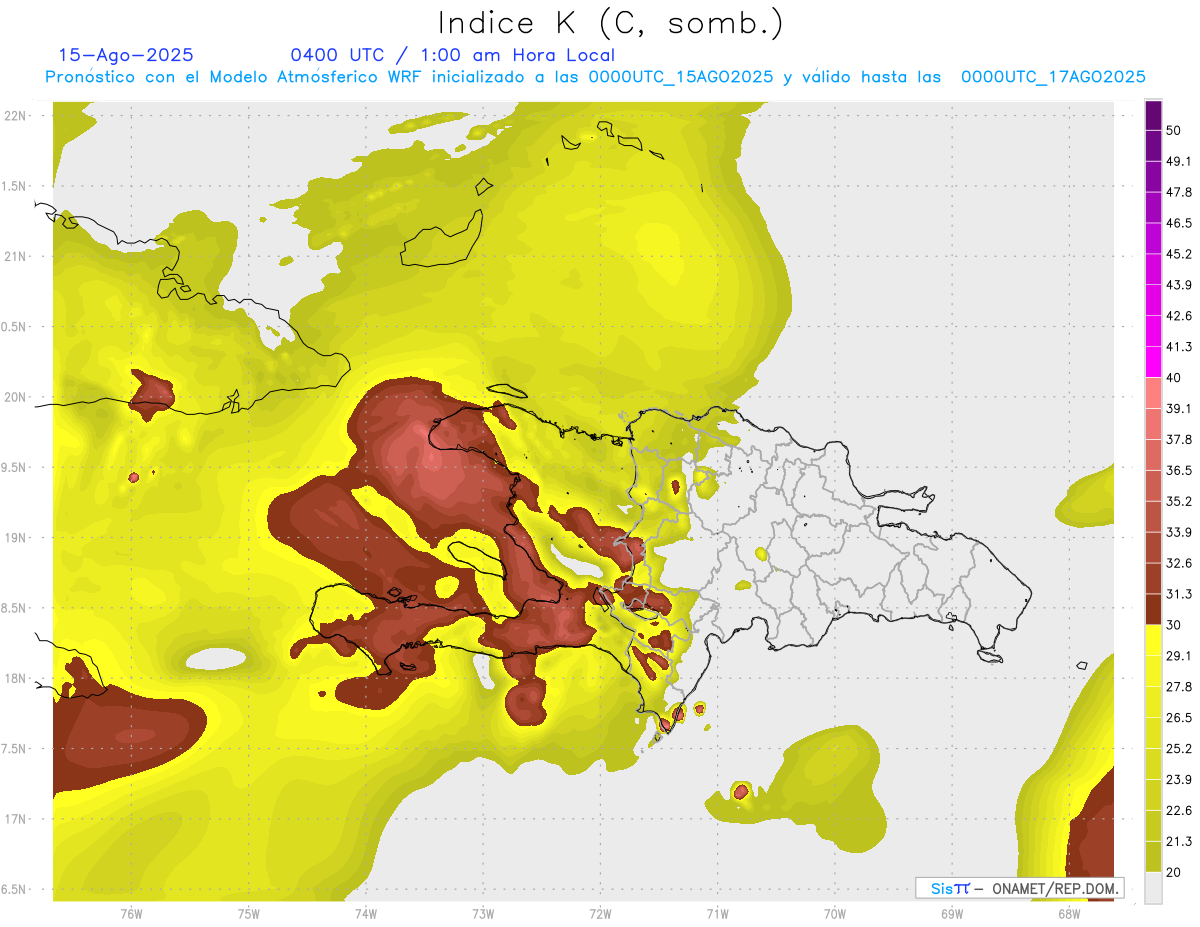Click the longitude label "73W"

point(483,914)
